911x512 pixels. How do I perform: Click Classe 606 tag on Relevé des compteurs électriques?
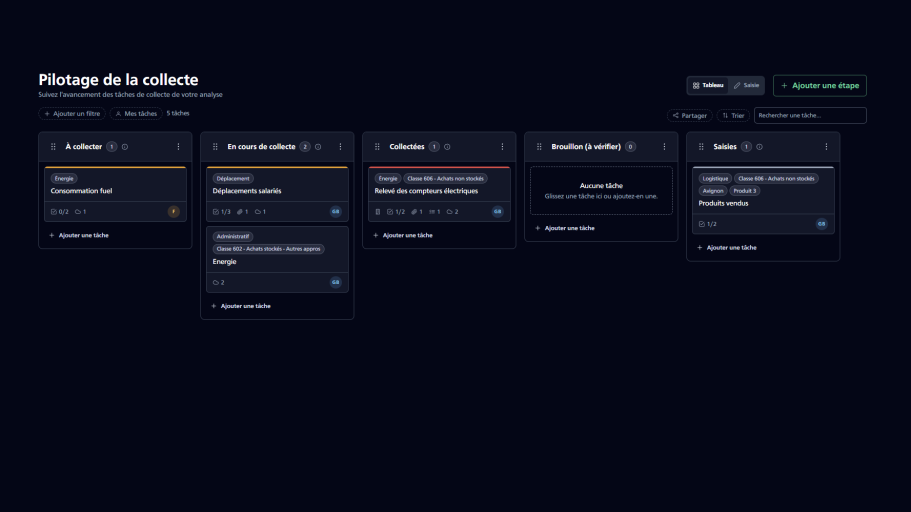tap(446, 179)
